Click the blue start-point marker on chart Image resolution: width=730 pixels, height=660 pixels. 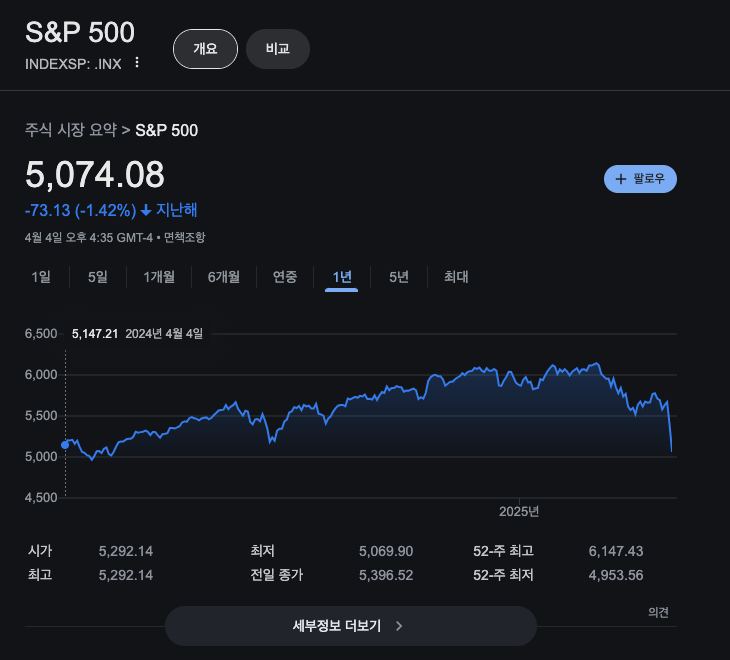(x=65, y=444)
